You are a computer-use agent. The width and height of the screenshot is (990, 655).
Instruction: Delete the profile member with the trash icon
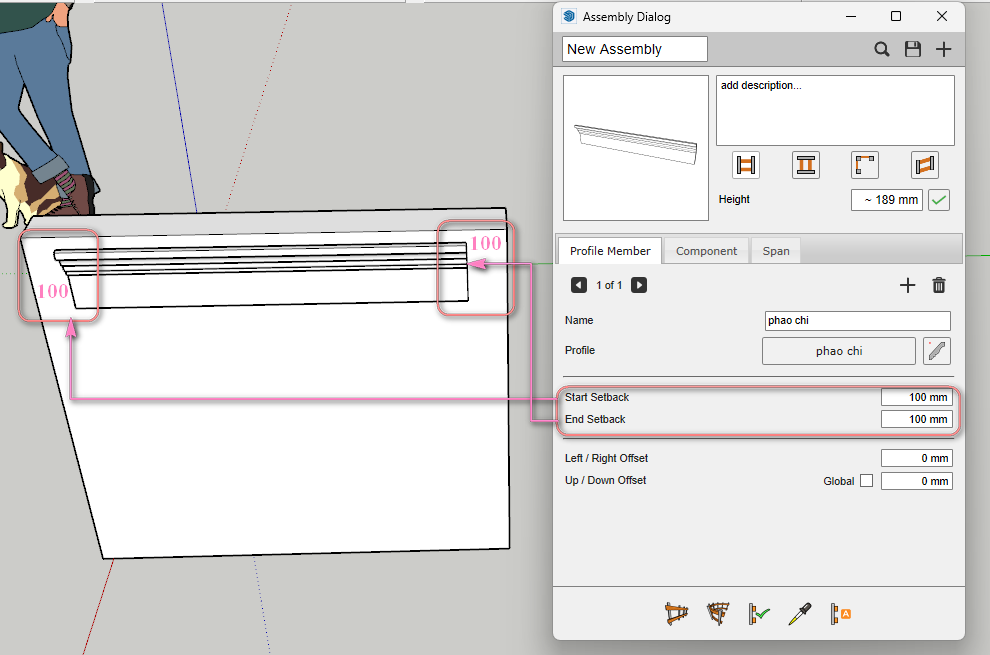(x=939, y=285)
